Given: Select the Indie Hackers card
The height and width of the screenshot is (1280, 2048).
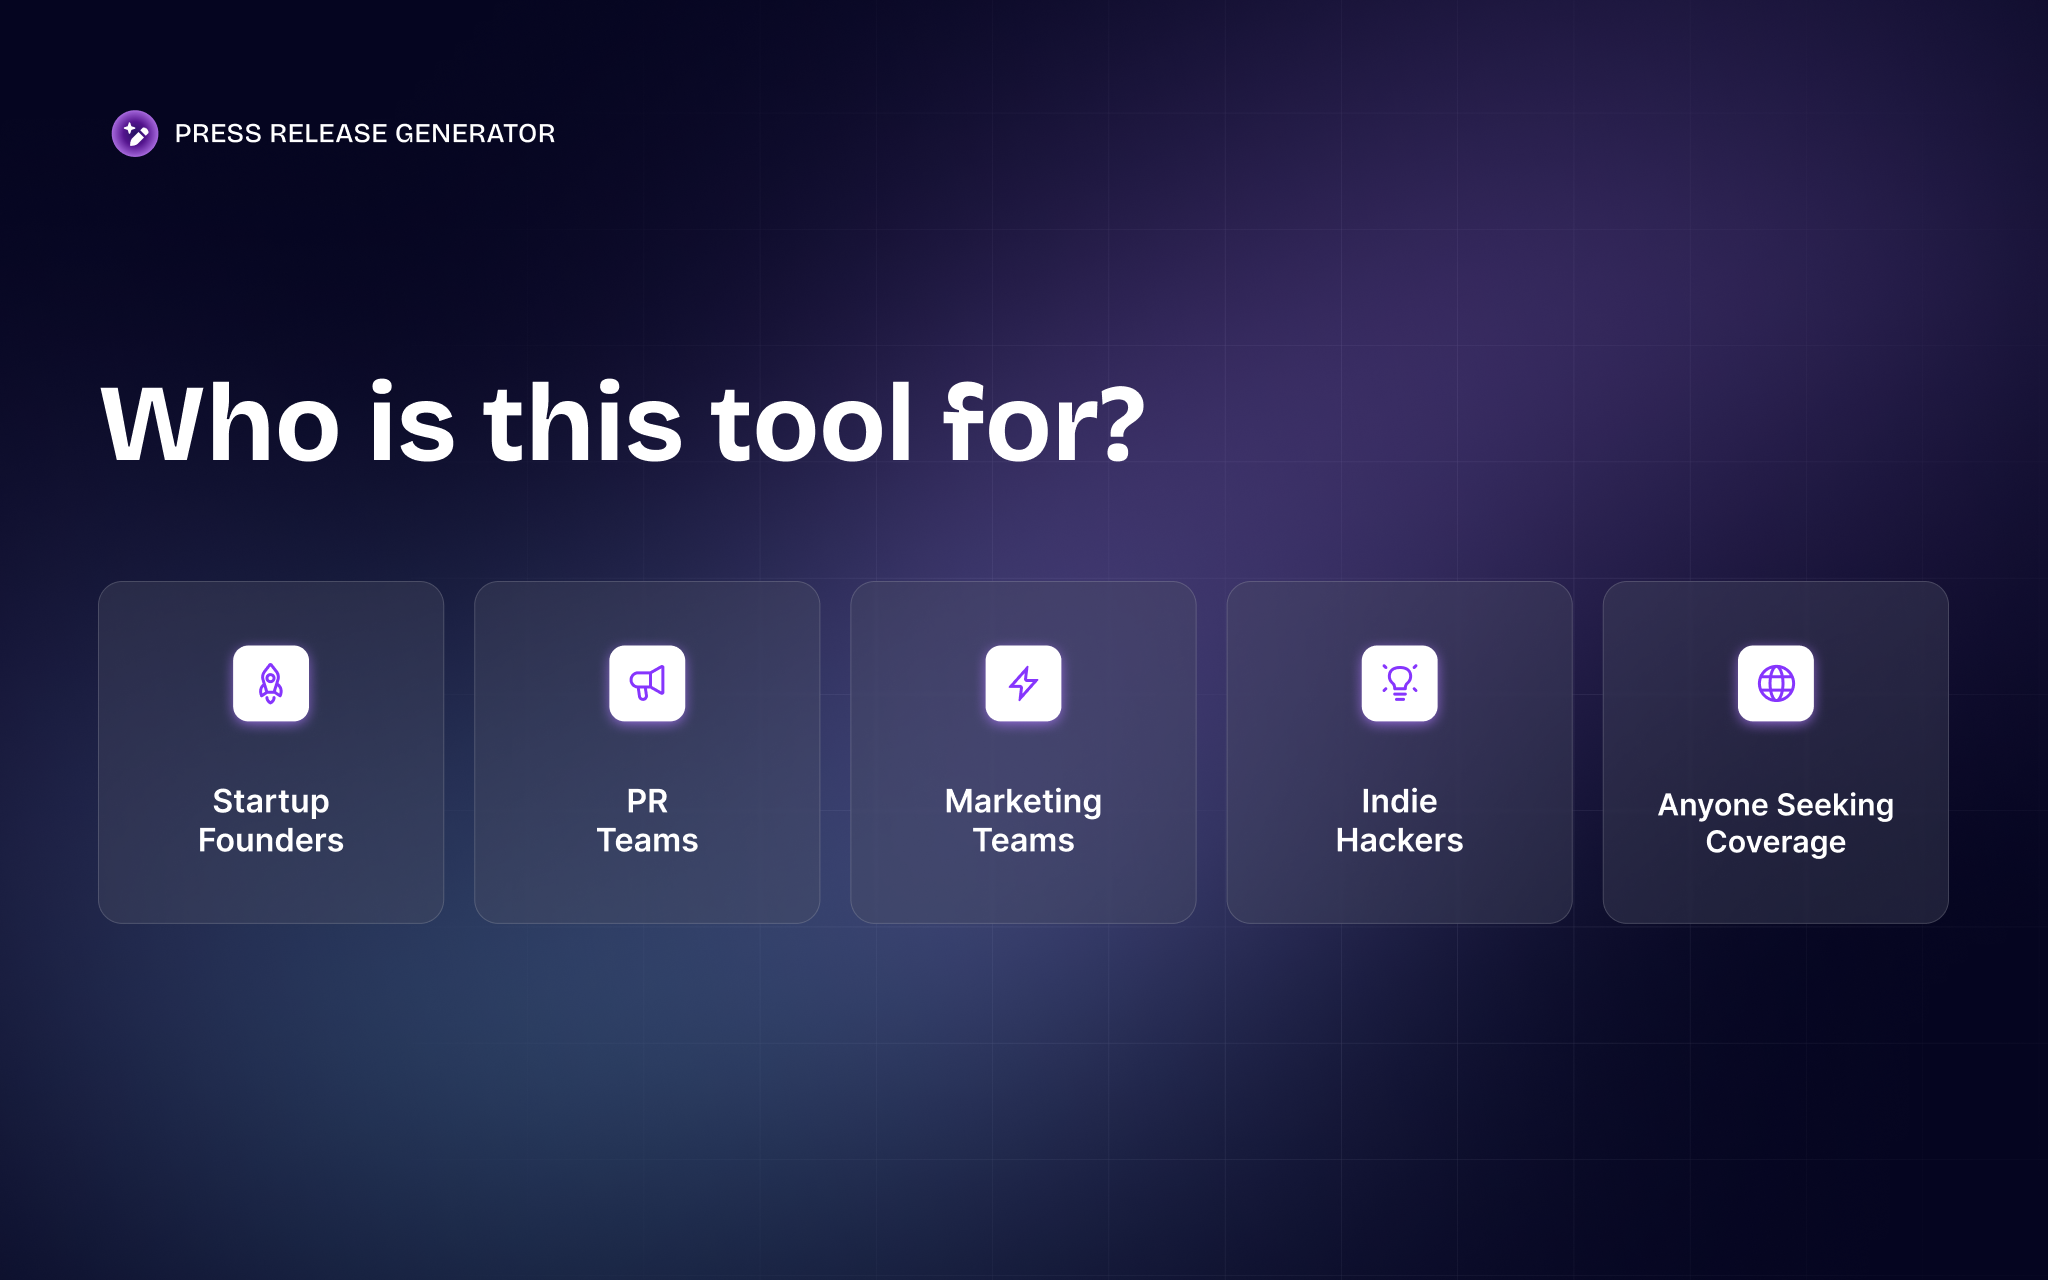Looking at the screenshot, I should coord(1399,750).
